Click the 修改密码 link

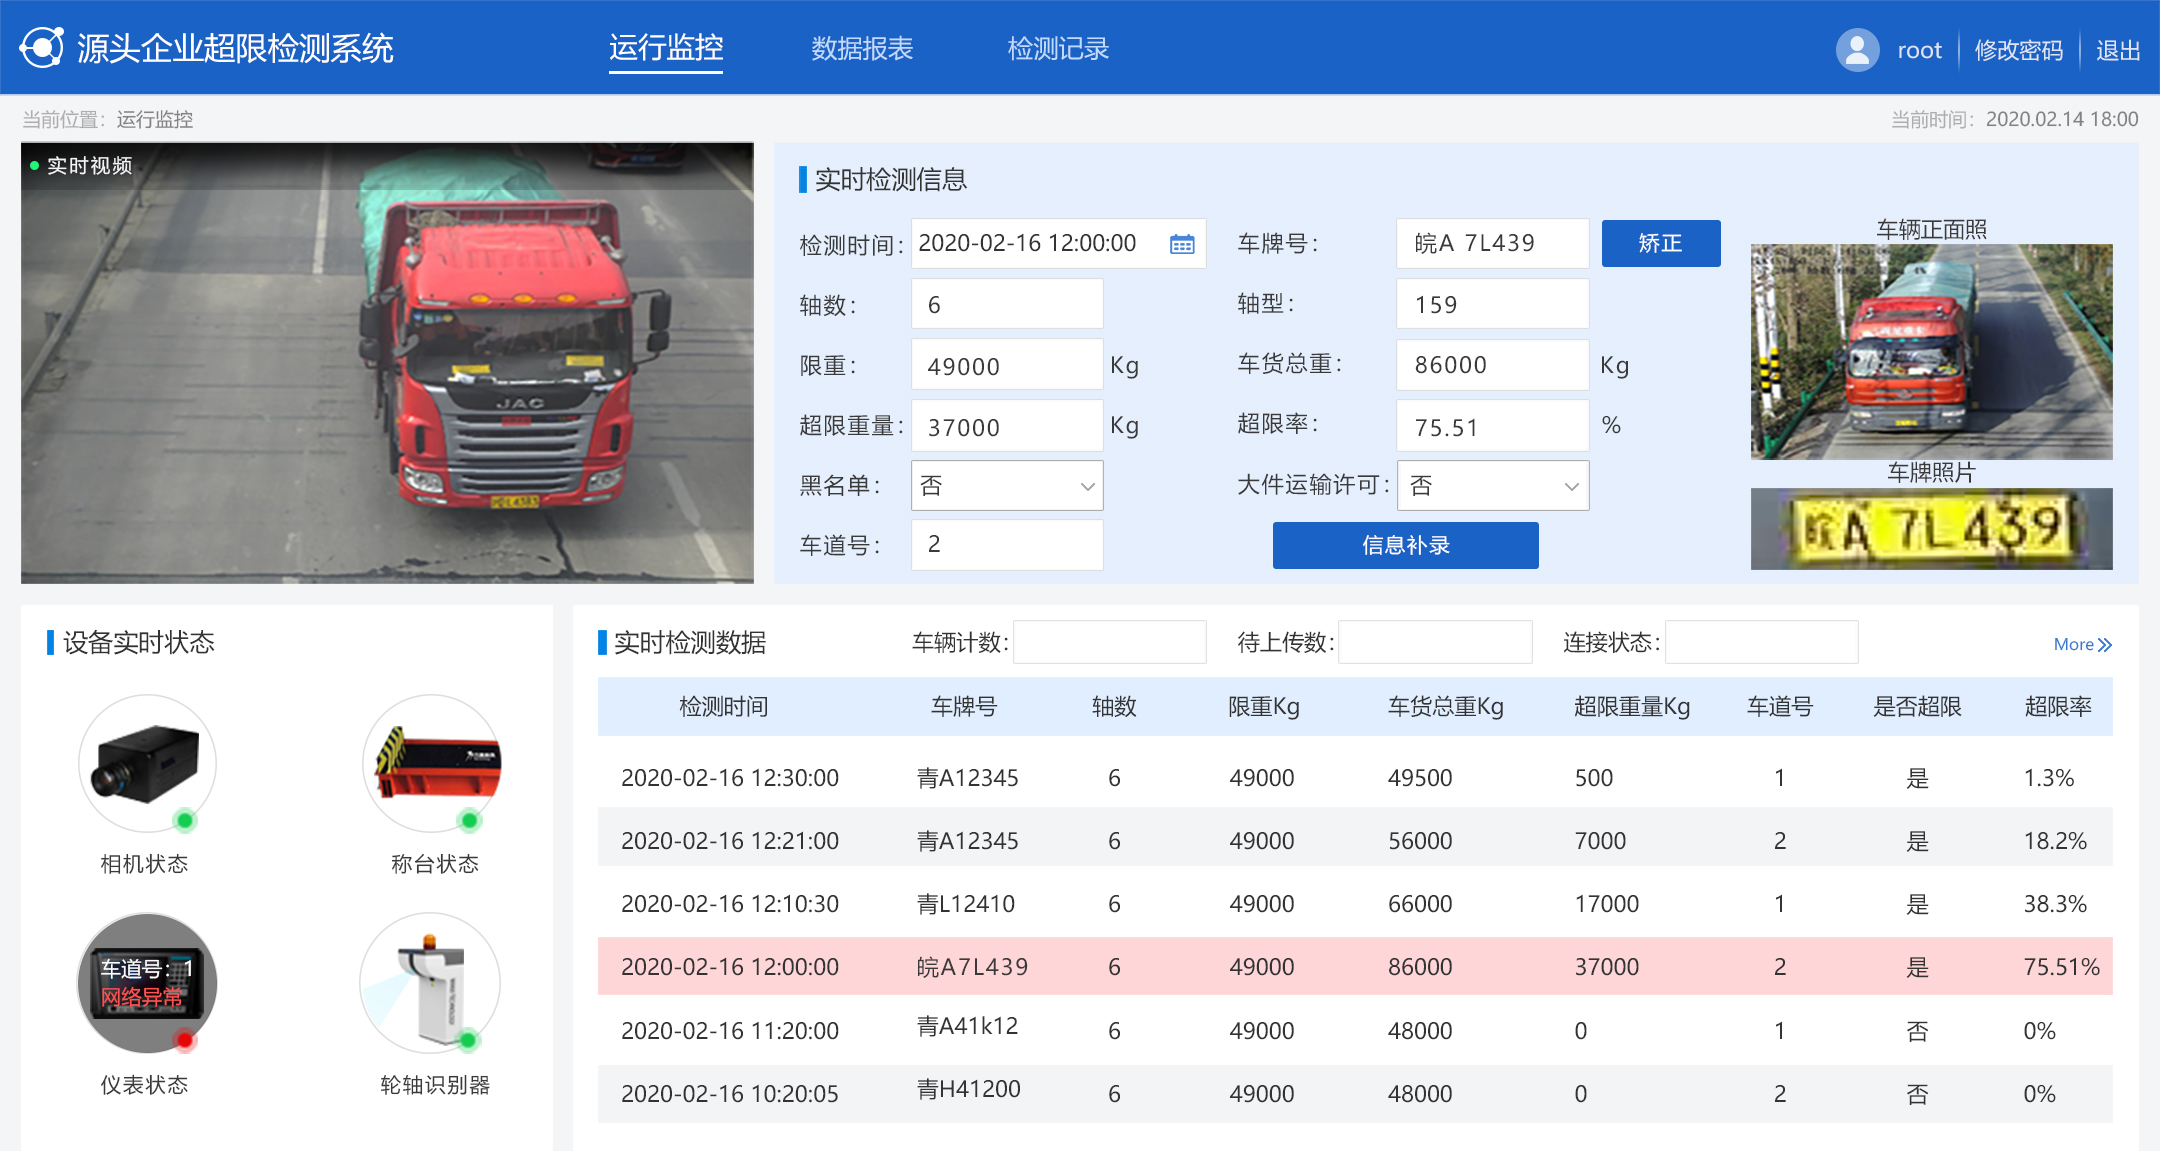click(x=2018, y=50)
